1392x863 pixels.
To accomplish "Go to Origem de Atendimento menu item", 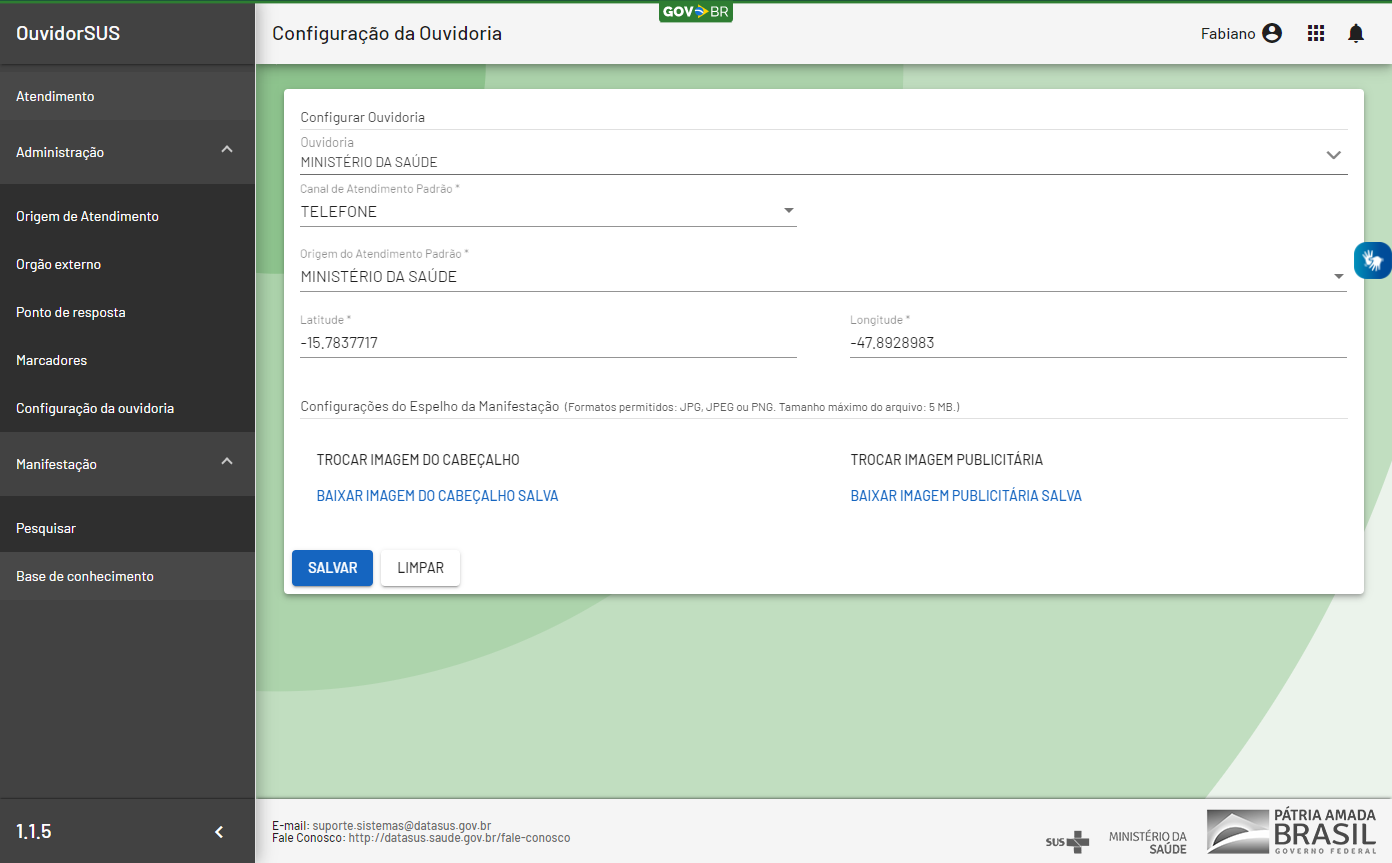I will click(87, 216).
